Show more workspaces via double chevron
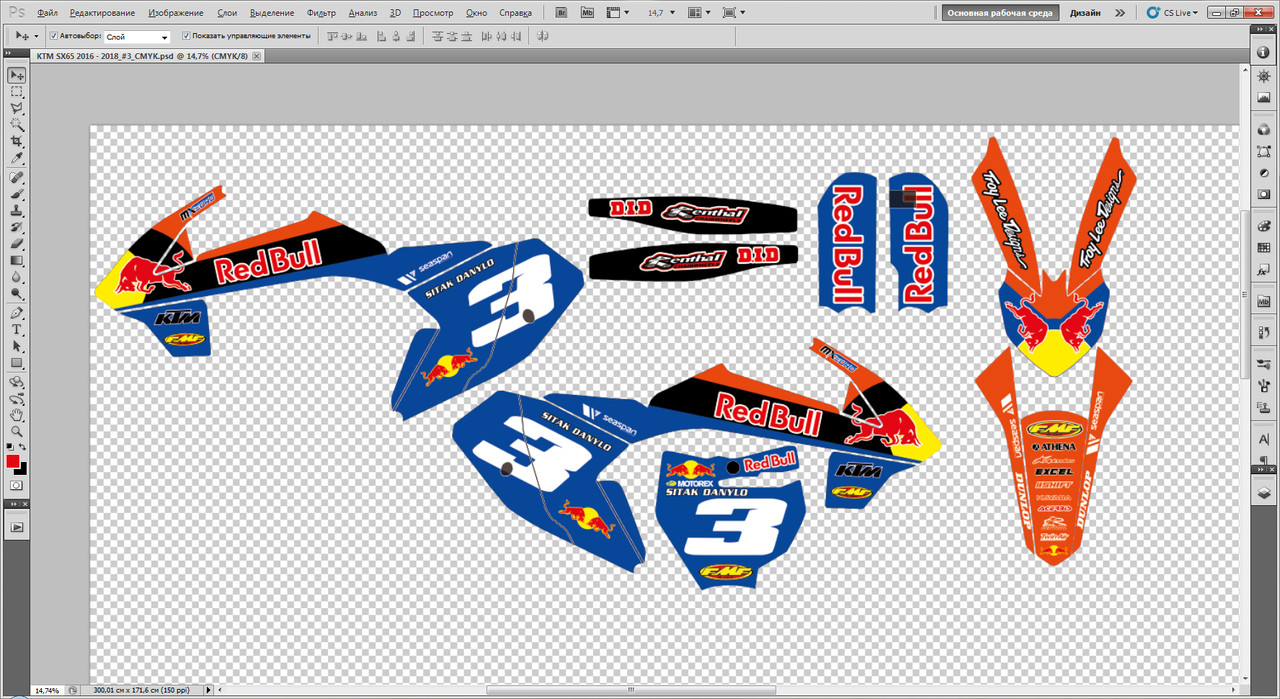 1119,13
